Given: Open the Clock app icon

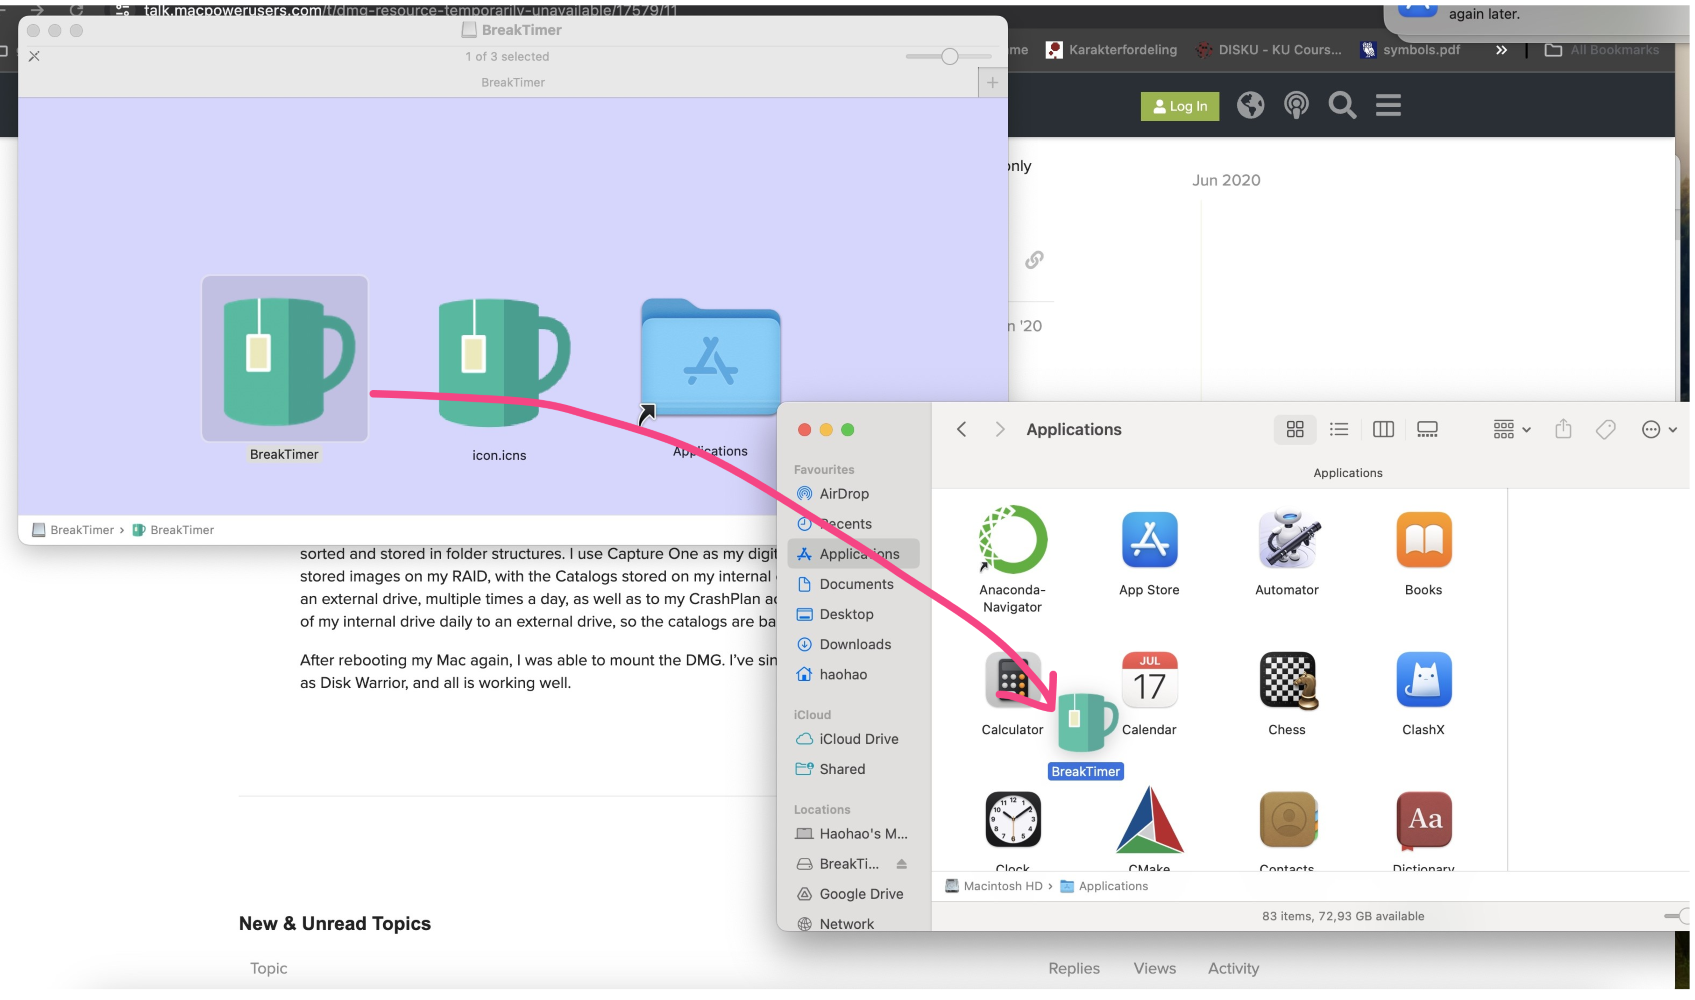Looking at the screenshot, I should [1013, 820].
